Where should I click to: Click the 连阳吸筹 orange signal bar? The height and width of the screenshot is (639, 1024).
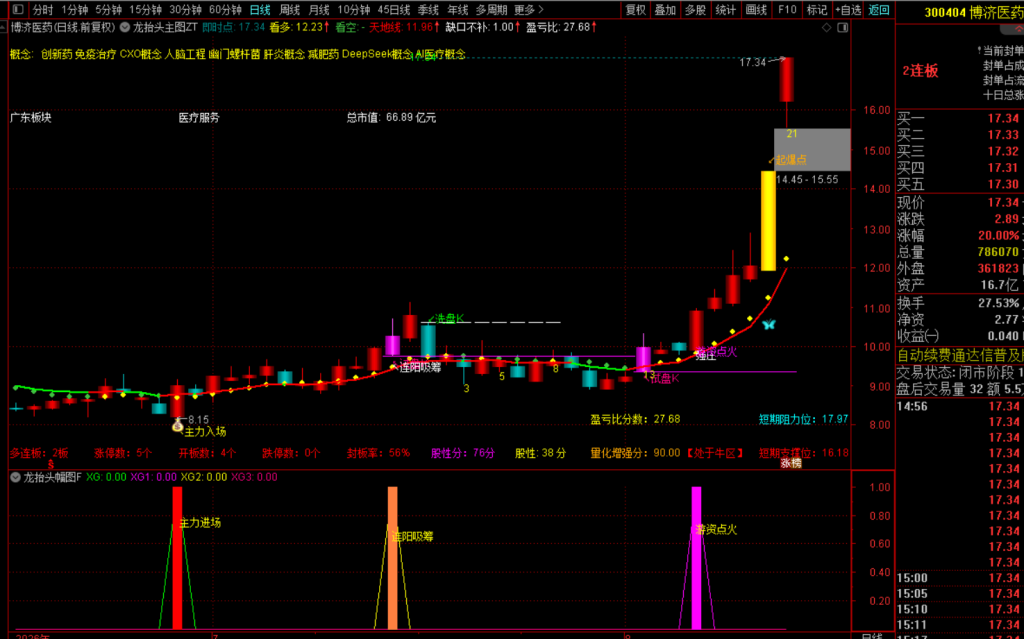click(392, 558)
